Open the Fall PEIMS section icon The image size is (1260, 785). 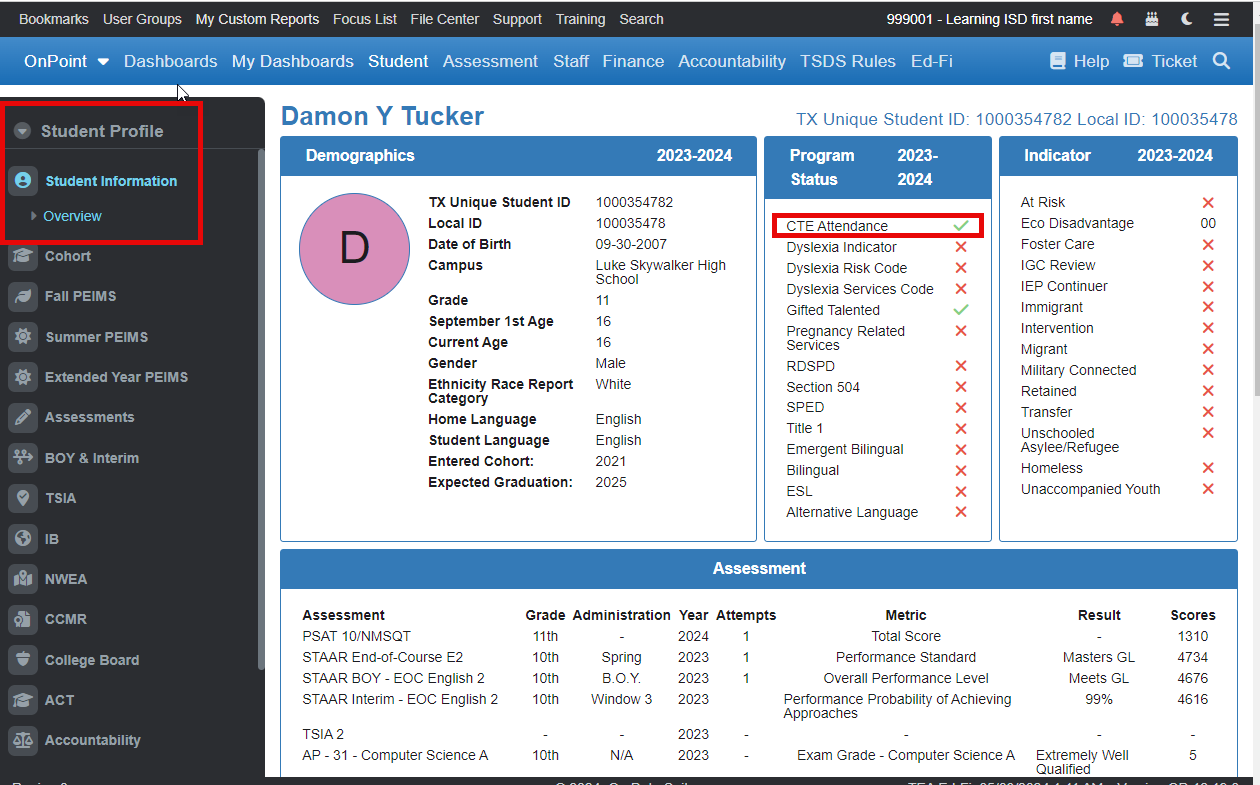click(22, 296)
